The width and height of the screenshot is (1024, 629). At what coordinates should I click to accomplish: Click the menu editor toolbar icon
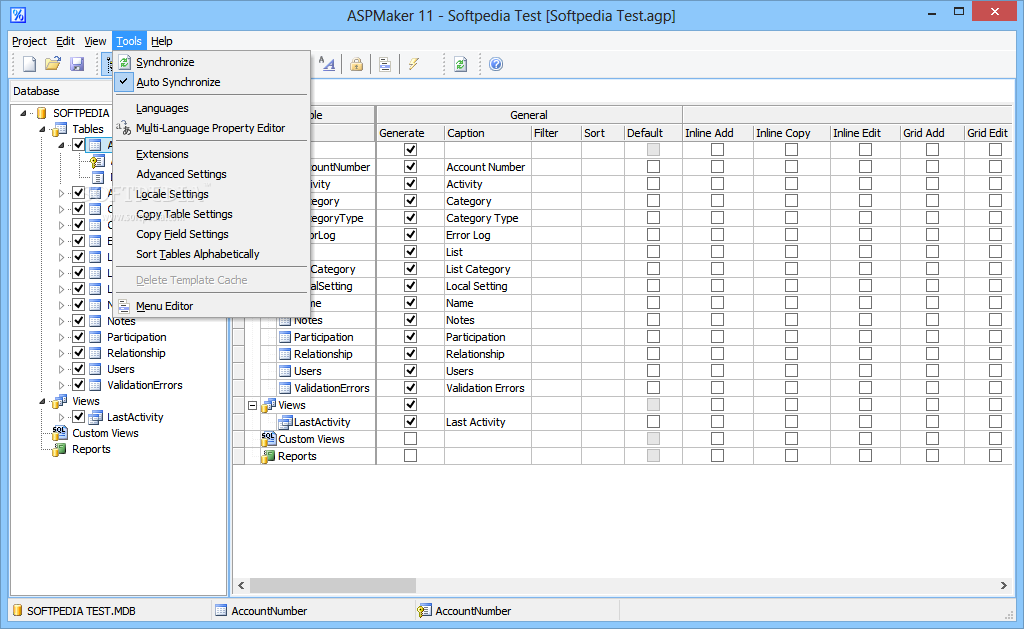pos(385,64)
